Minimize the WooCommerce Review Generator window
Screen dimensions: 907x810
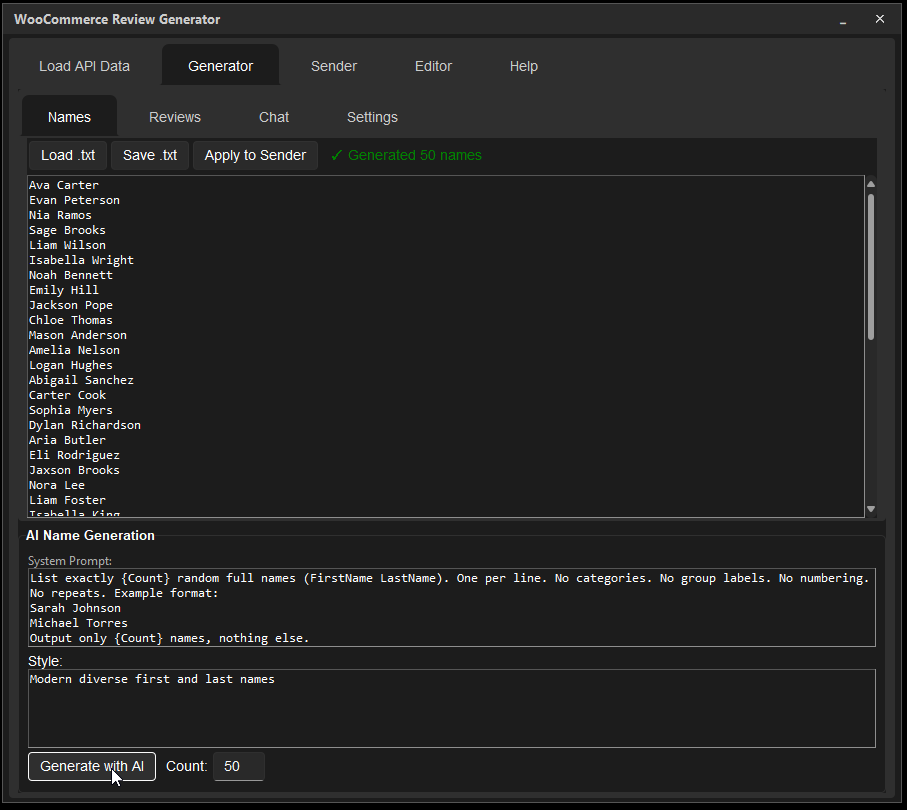pyautogui.click(x=843, y=20)
